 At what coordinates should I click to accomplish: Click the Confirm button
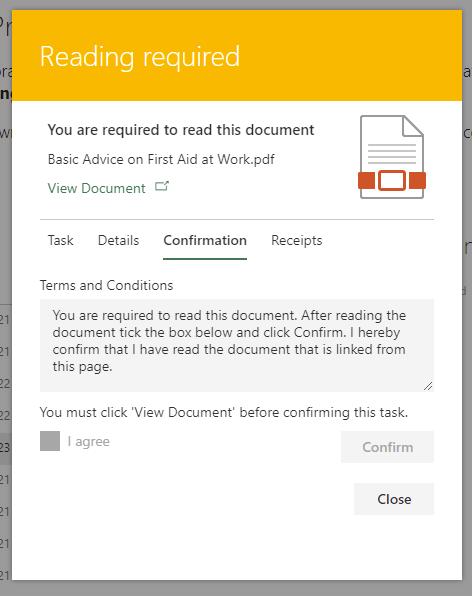387,447
